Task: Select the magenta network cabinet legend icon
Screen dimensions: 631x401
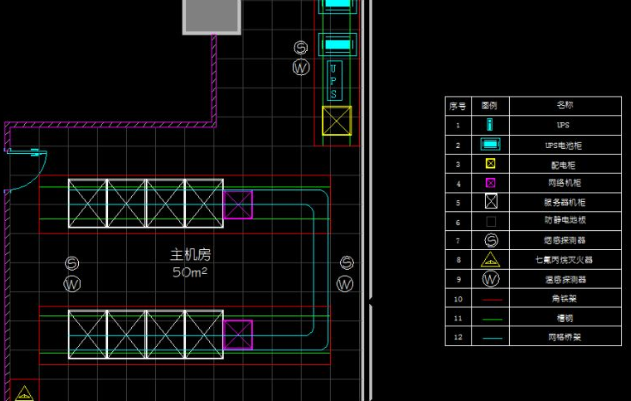Action: (491, 183)
